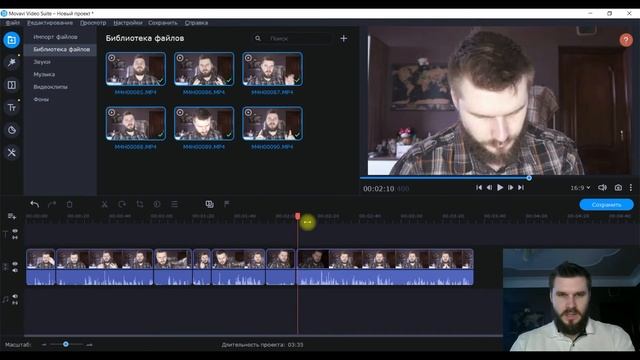Open the Сохранить menu in the menu bar

163,23
